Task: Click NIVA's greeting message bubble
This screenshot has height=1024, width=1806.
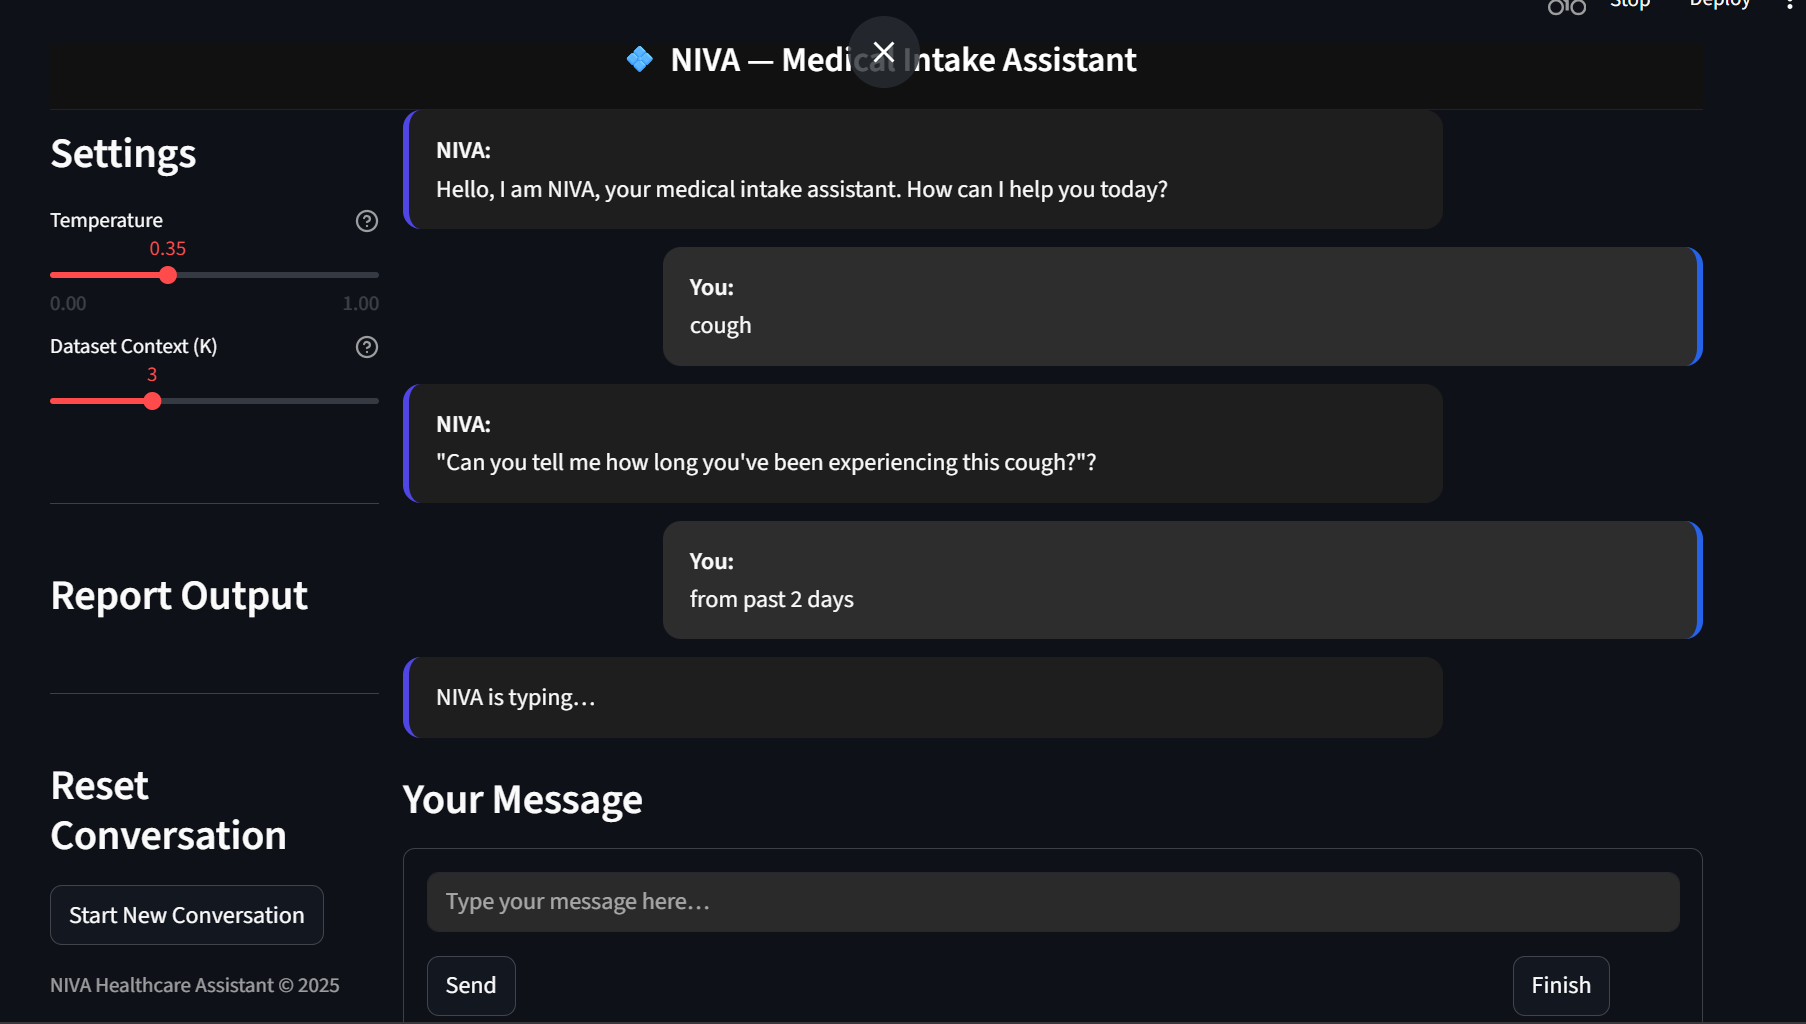Action: click(922, 170)
